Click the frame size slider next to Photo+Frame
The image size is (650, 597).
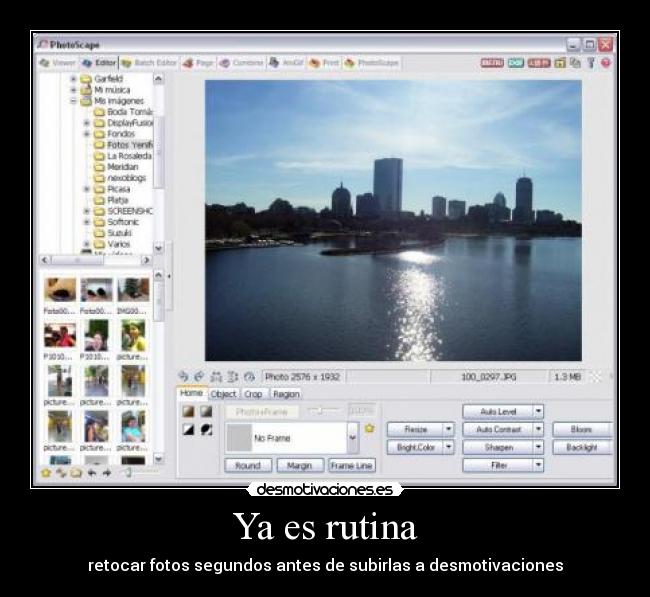[324, 411]
